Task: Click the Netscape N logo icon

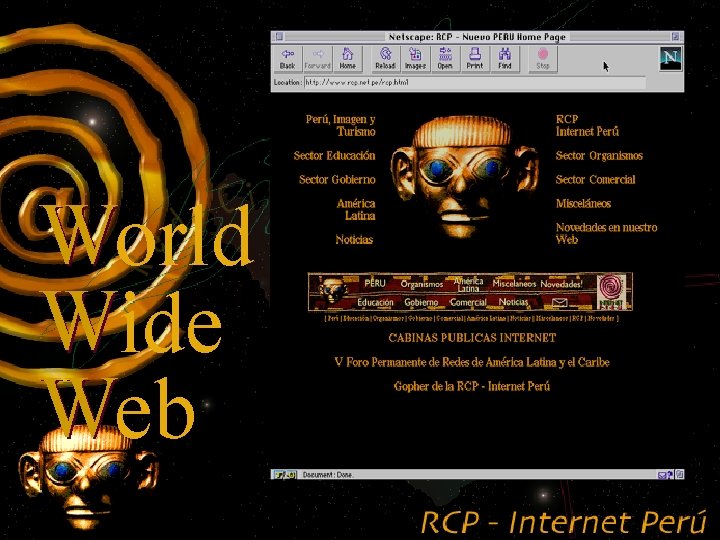Action: 670,58
